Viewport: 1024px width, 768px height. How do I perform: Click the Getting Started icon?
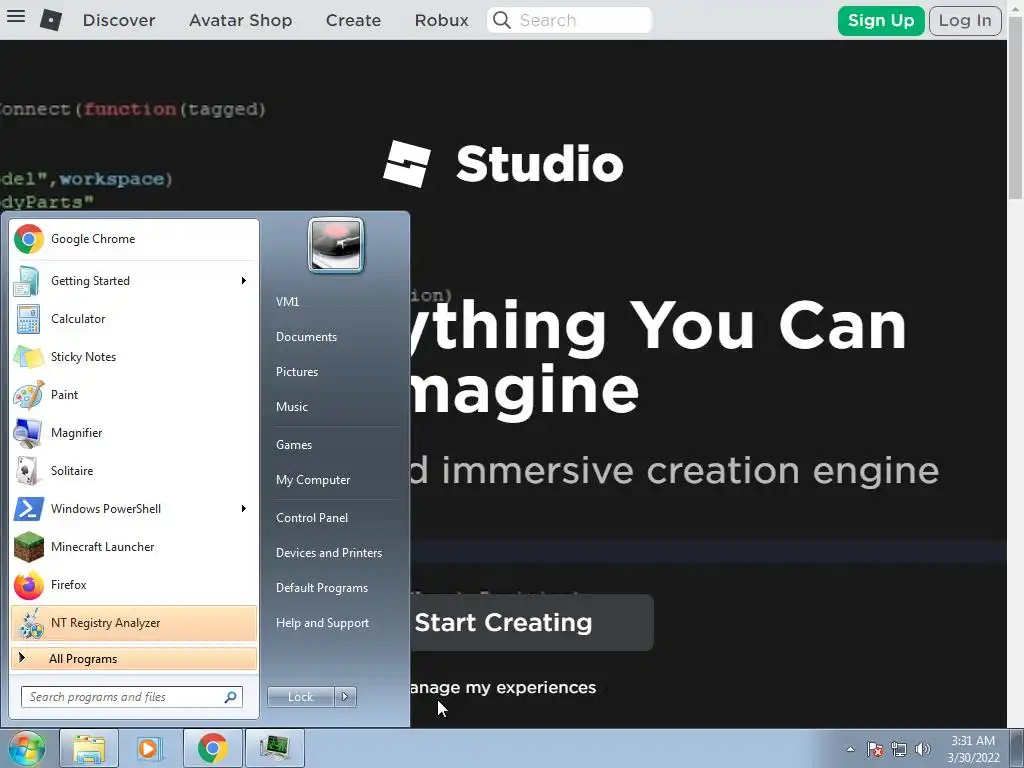[28, 281]
